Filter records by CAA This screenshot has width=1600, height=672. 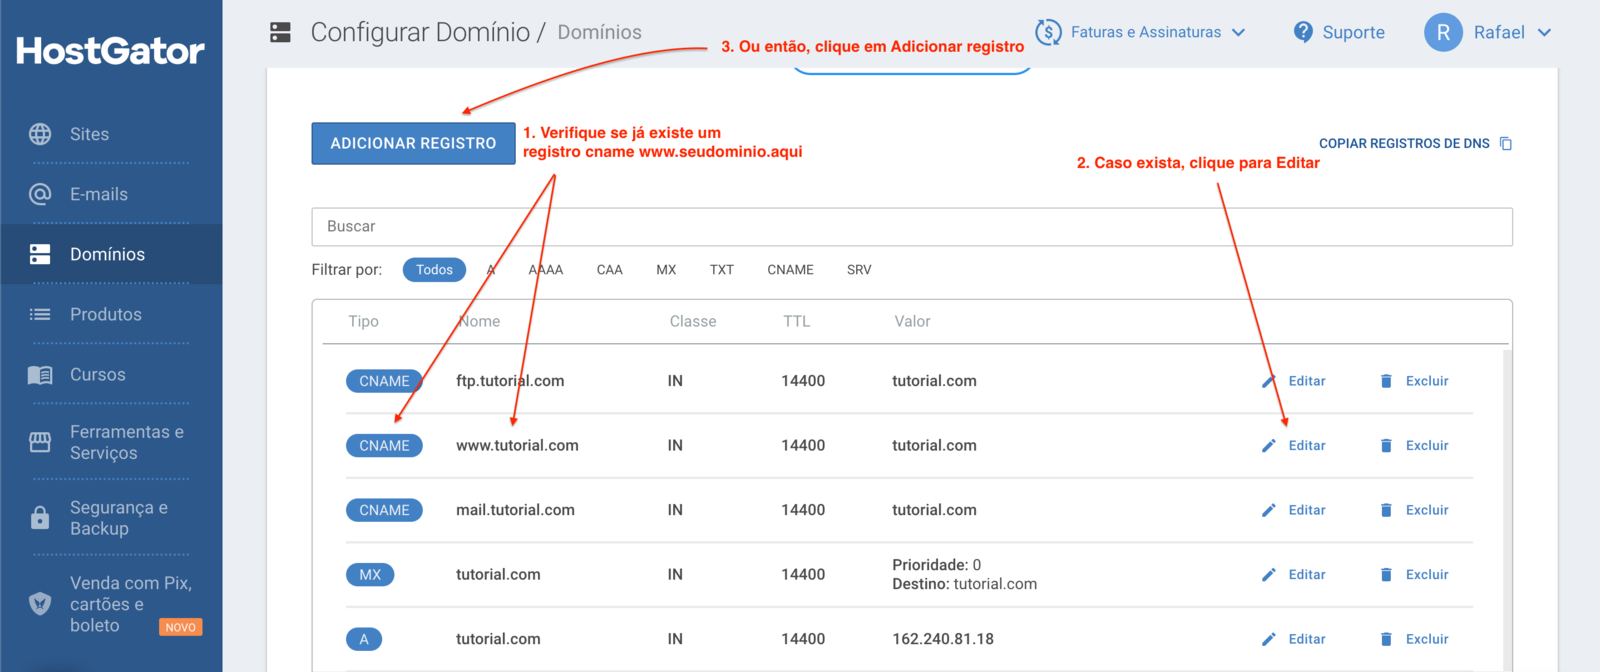(x=610, y=270)
